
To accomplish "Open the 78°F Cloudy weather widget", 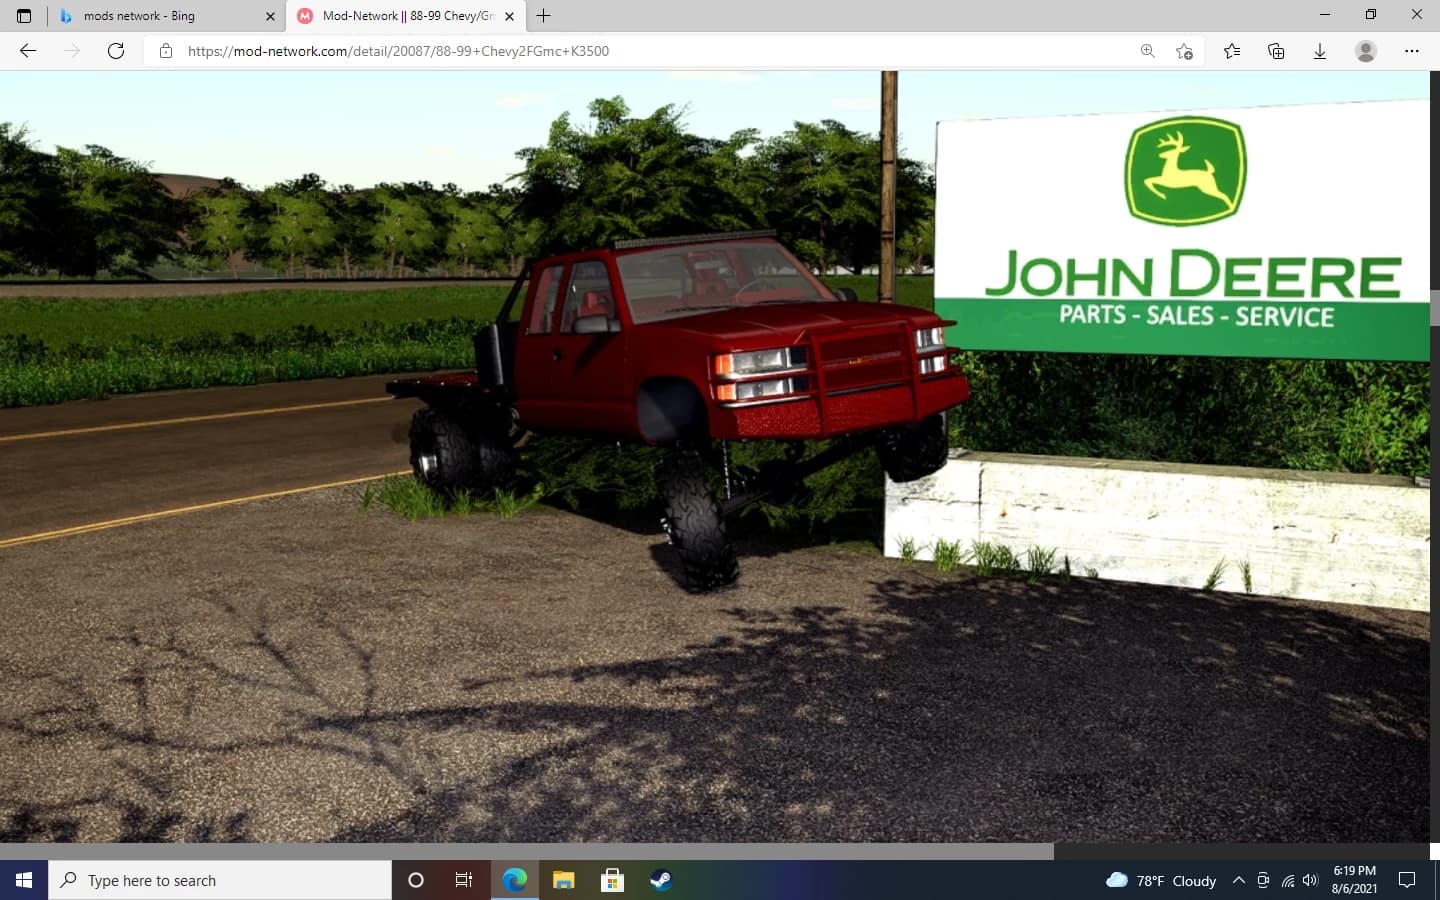I will [x=1161, y=880].
